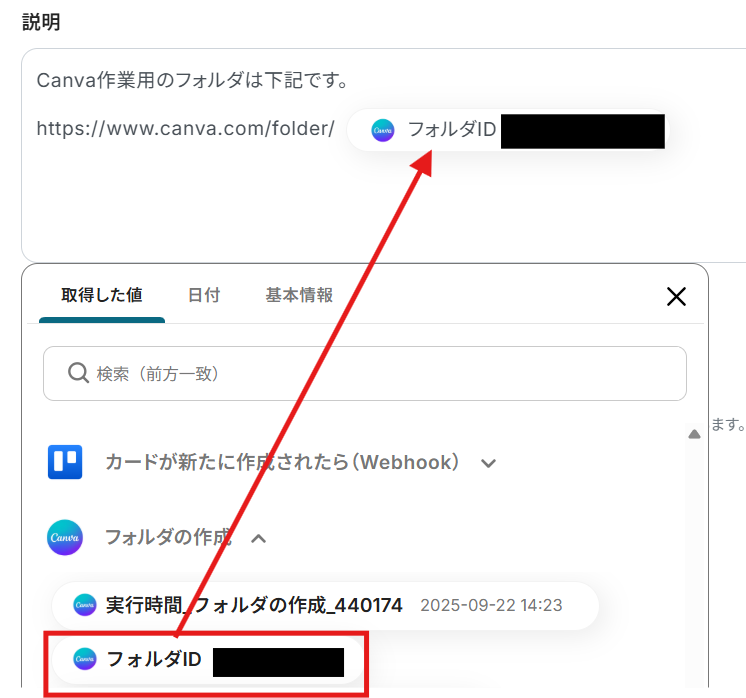Click the Canva icon in the bottom フォルダID item

point(85,659)
